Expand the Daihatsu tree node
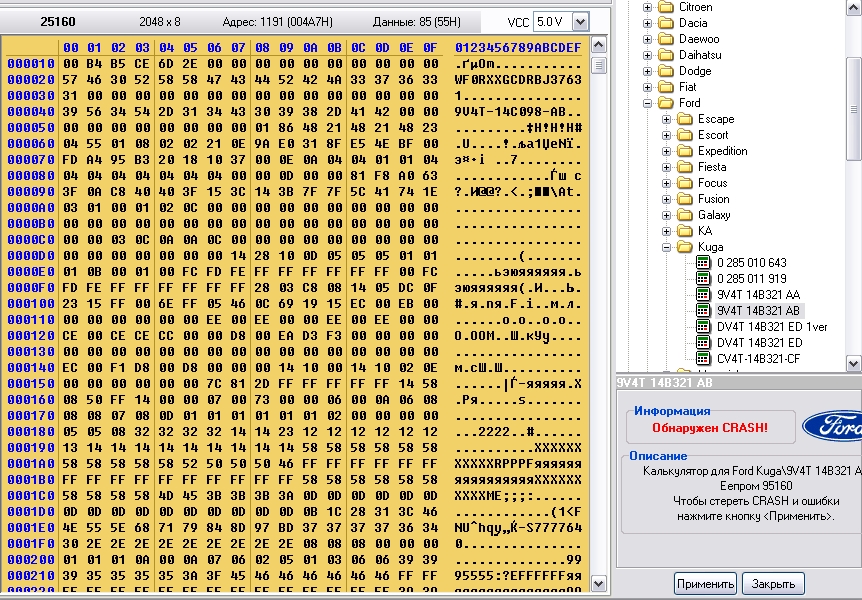Screen dimensions: 862x600 coord(648,56)
